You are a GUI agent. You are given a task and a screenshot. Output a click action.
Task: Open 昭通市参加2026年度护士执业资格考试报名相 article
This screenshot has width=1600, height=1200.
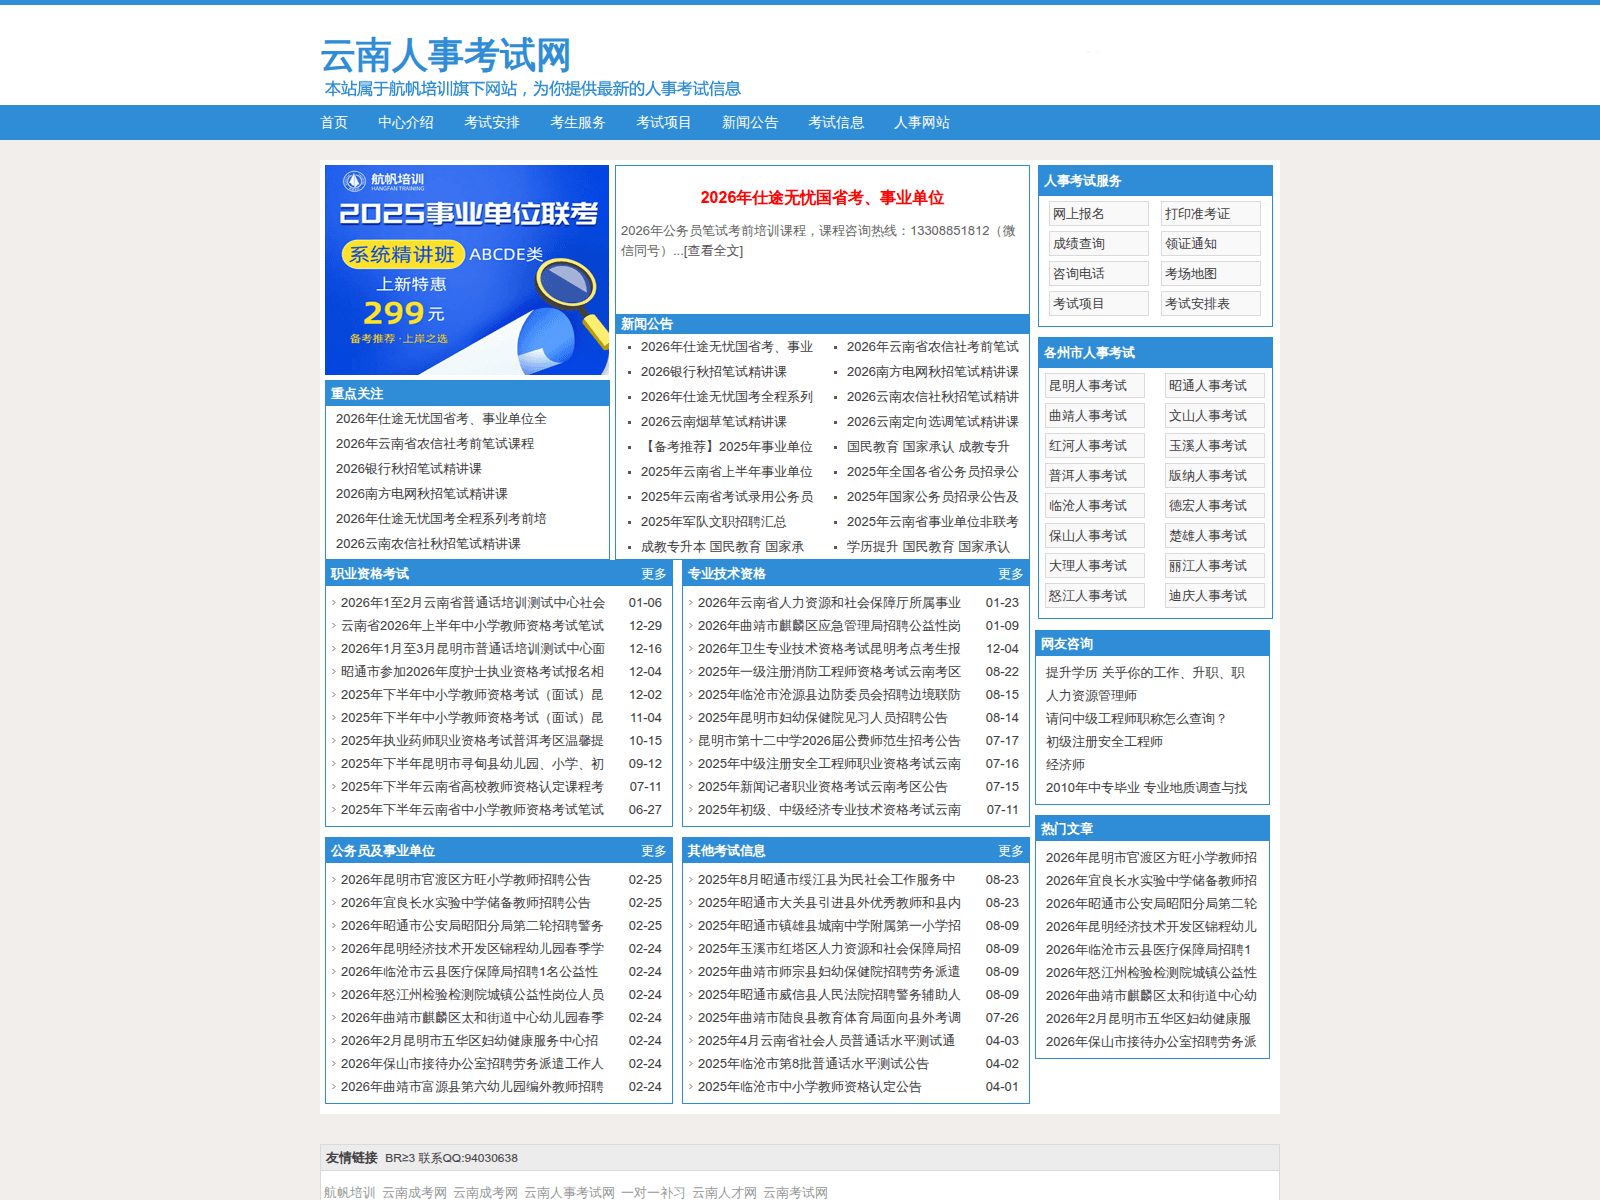[x=473, y=672]
